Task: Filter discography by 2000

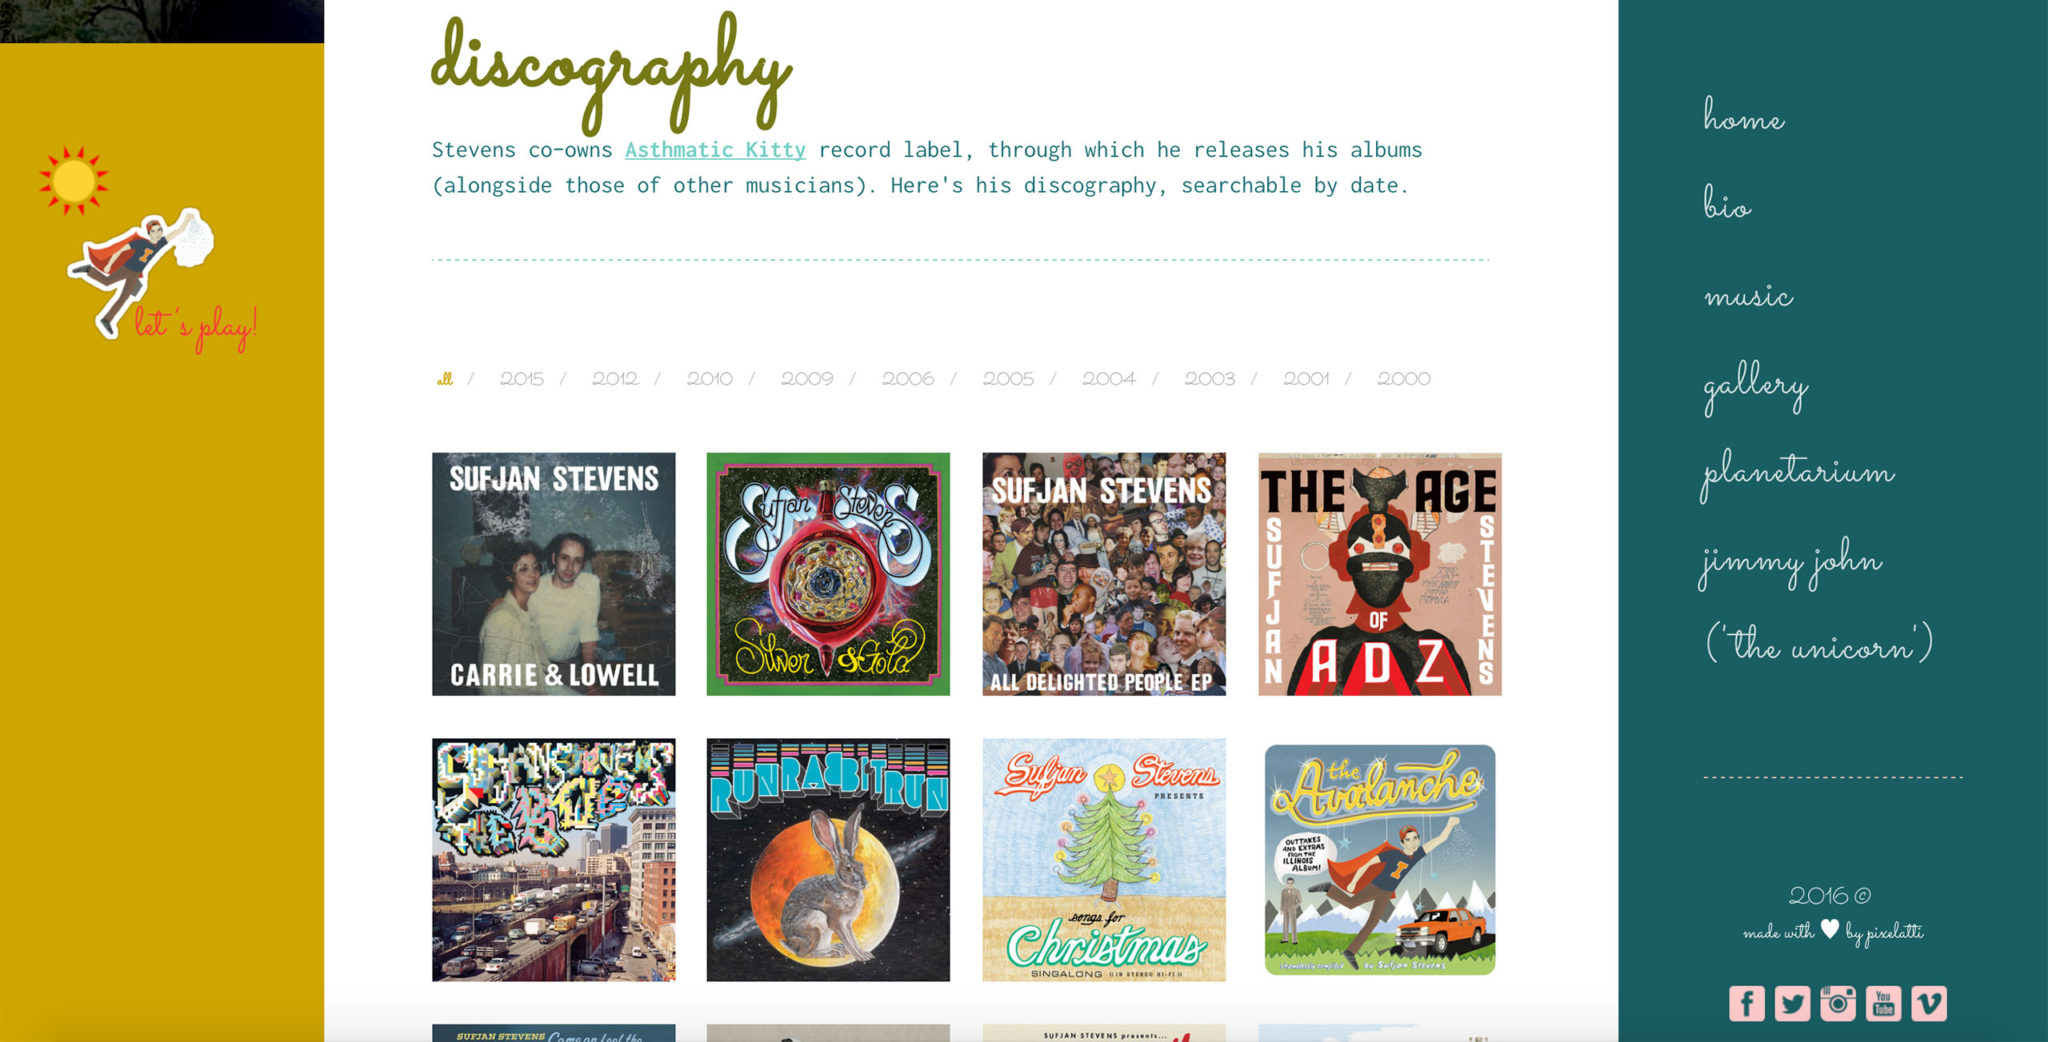Action: (x=1404, y=379)
